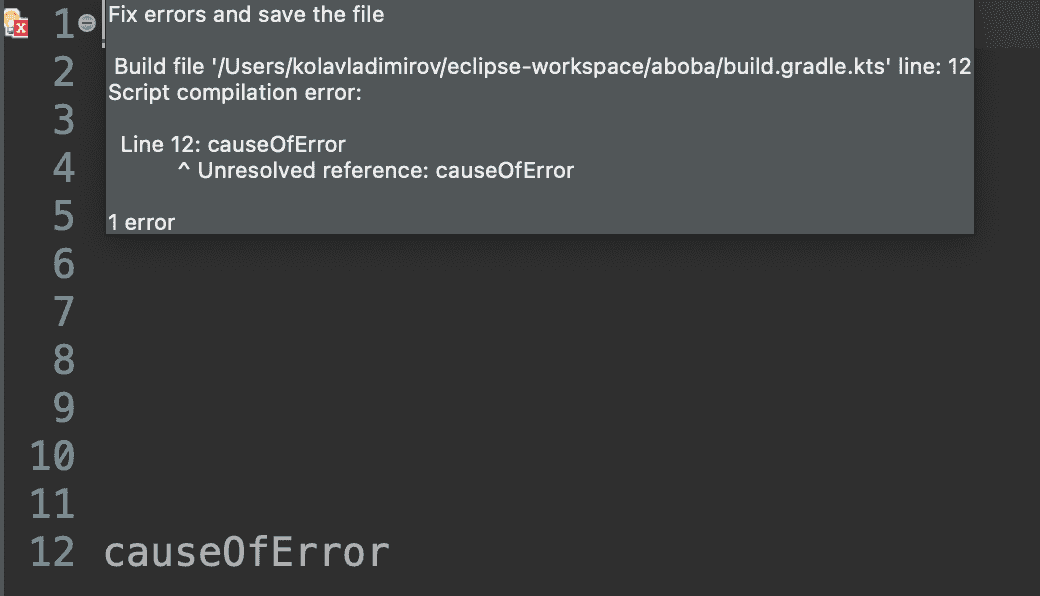Click the red error marker icon in gutter

17,24
